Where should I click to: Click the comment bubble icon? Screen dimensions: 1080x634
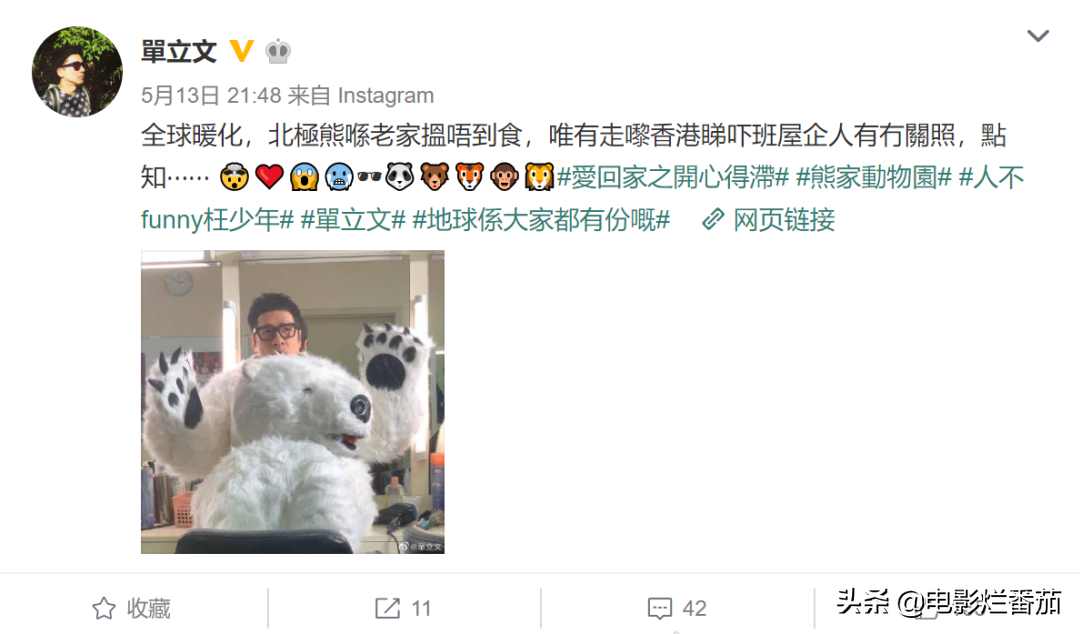coord(659,609)
